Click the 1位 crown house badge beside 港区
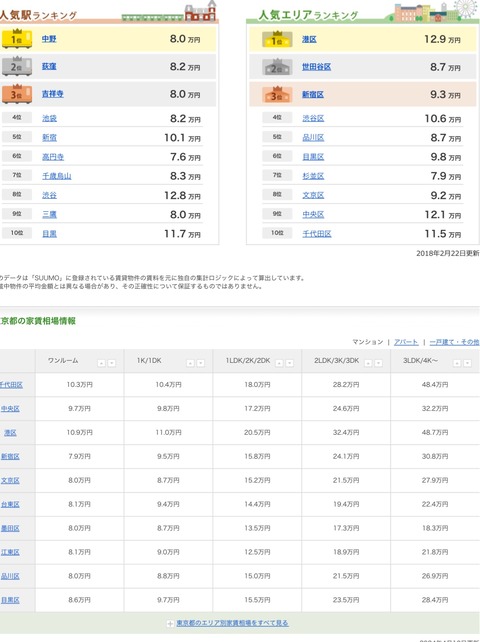 pyautogui.click(x=277, y=39)
